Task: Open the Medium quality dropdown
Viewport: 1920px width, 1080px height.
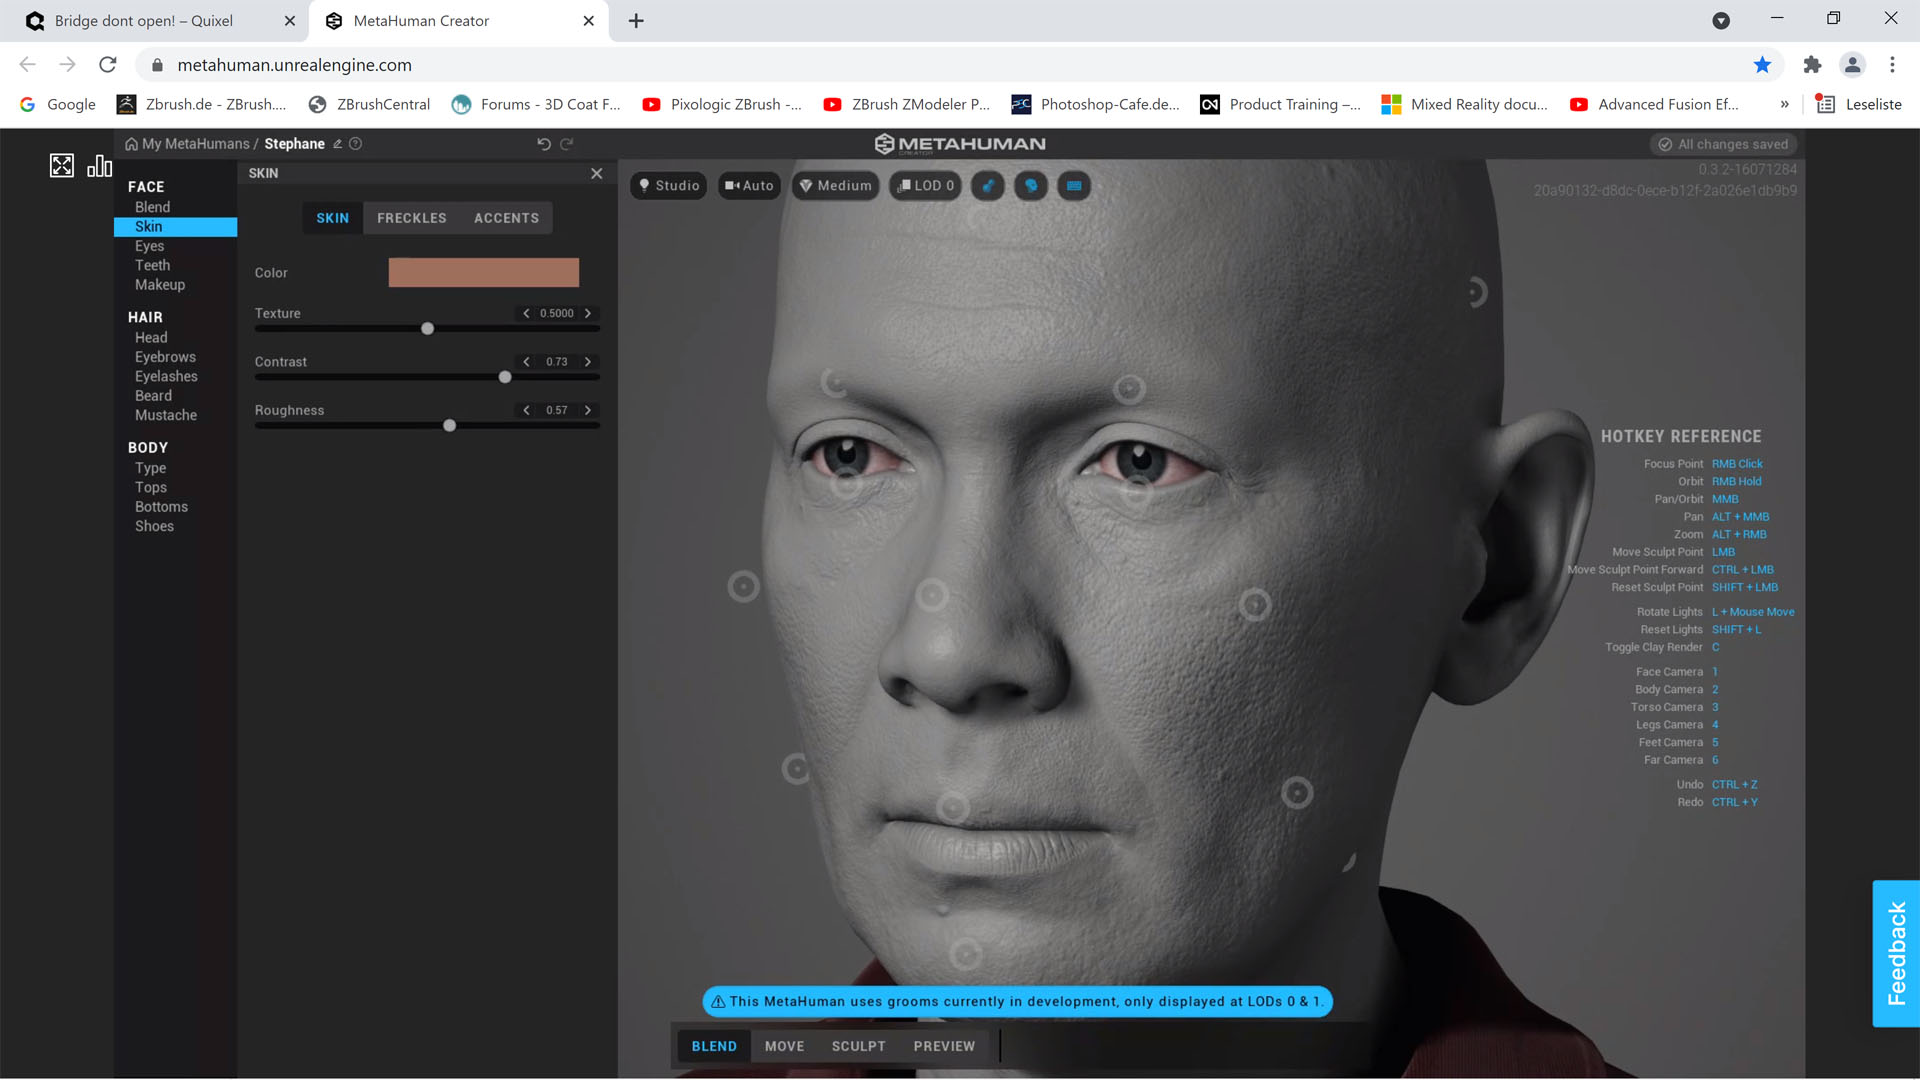Action: (x=836, y=186)
